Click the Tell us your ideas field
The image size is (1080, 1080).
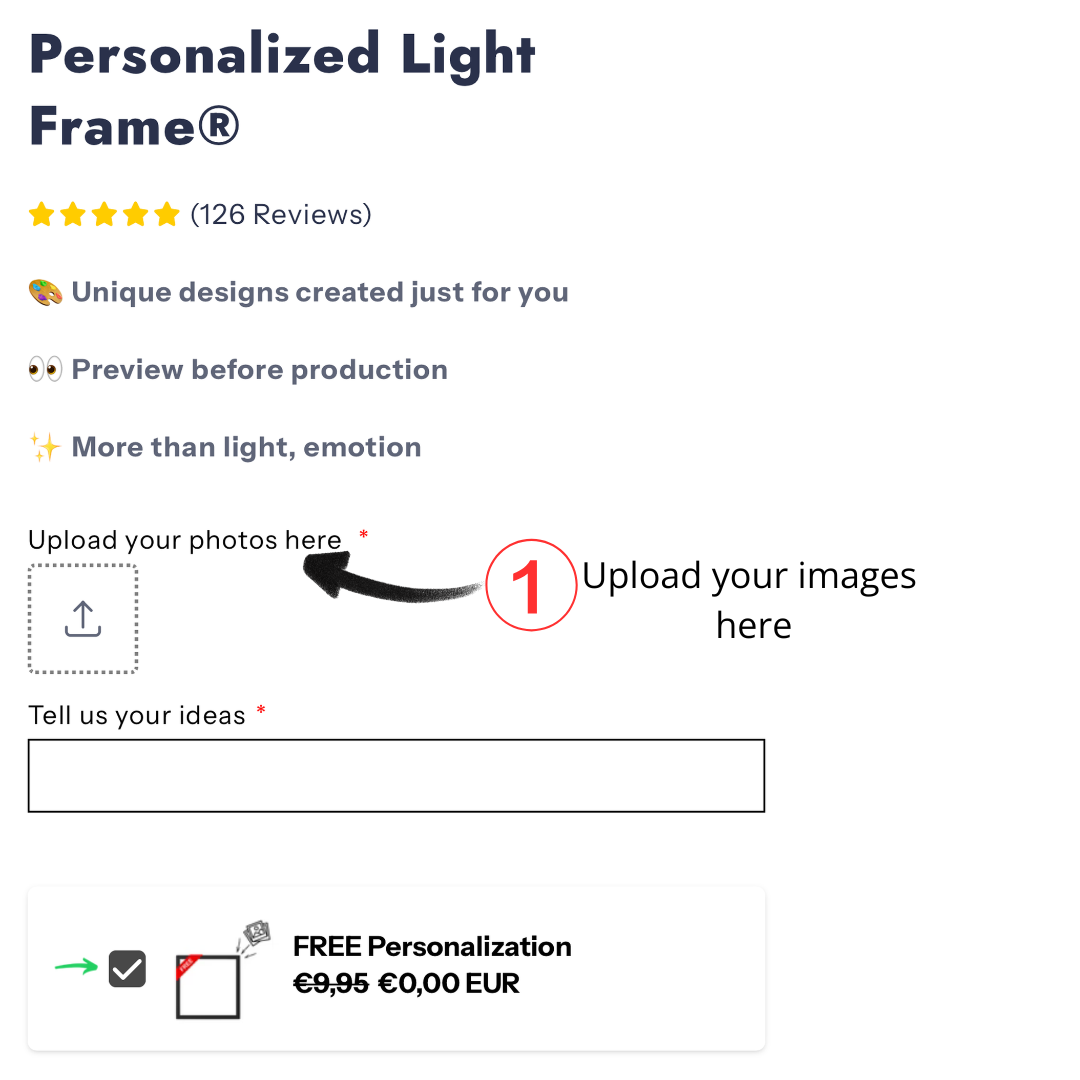coord(396,776)
